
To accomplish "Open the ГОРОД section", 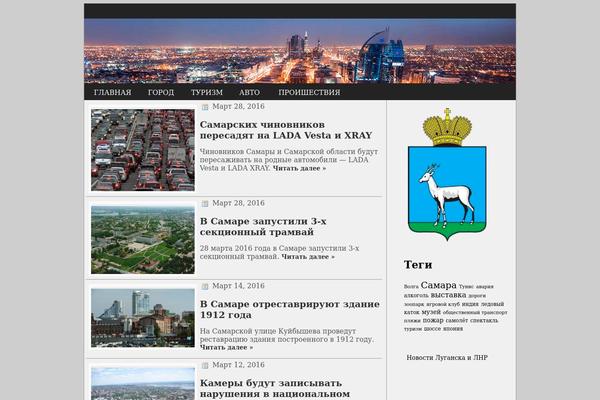I will coord(161,92).
